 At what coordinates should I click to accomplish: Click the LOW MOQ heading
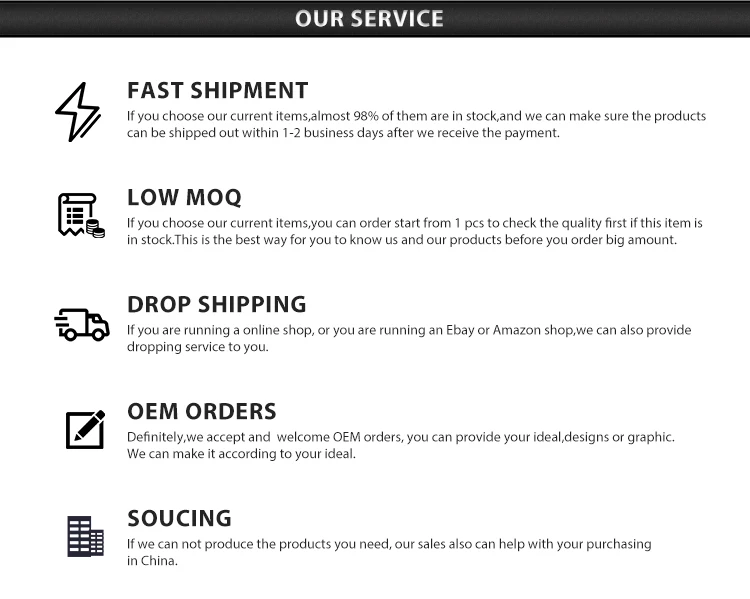[184, 197]
